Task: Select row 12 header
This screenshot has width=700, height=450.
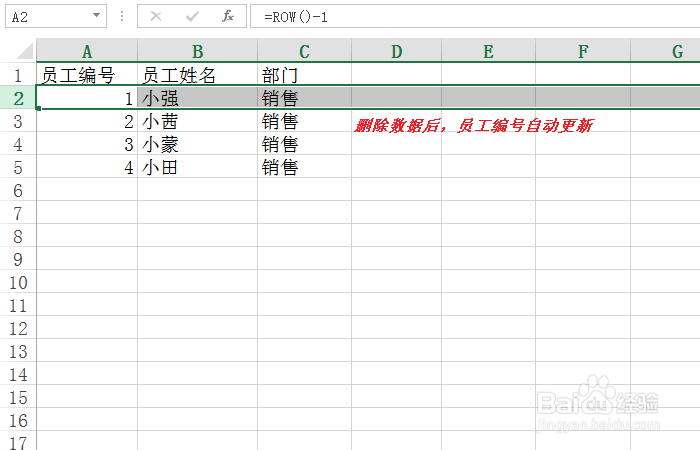Action: [18, 329]
